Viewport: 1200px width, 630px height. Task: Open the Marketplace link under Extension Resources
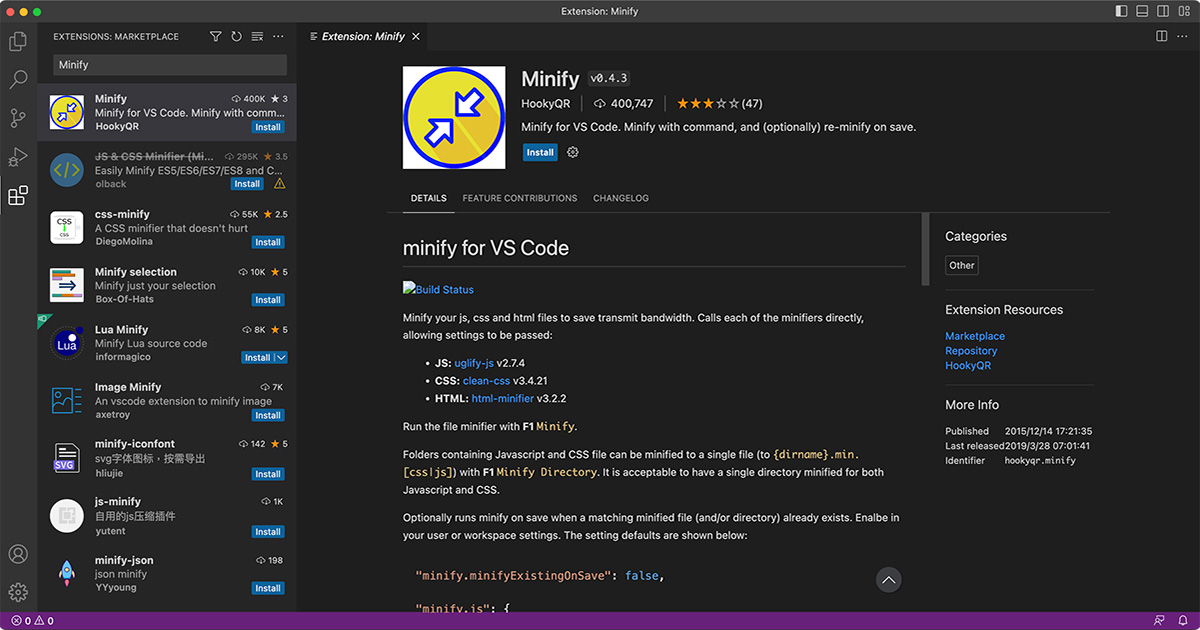(975, 336)
